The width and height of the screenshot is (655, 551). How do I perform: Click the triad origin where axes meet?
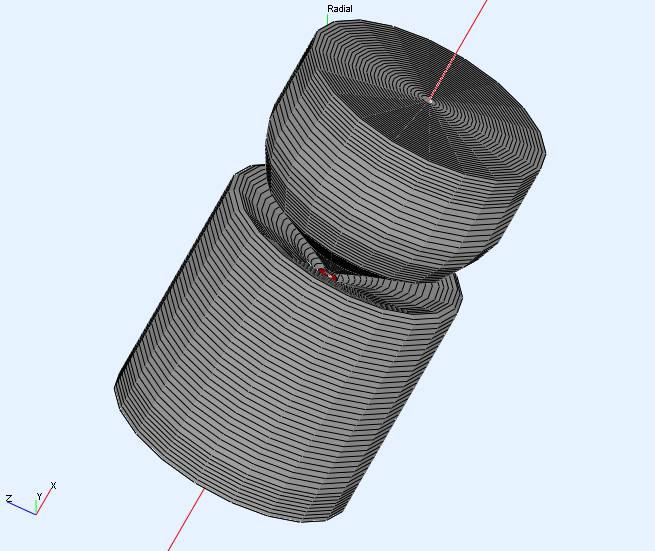pos(36,513)
